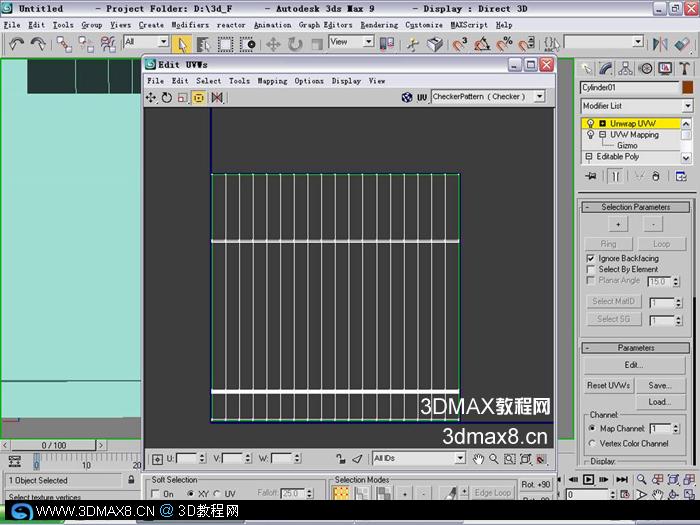Select the Rotate tool in Edit UVWs
Screen dimensions: 700x525
167,97
